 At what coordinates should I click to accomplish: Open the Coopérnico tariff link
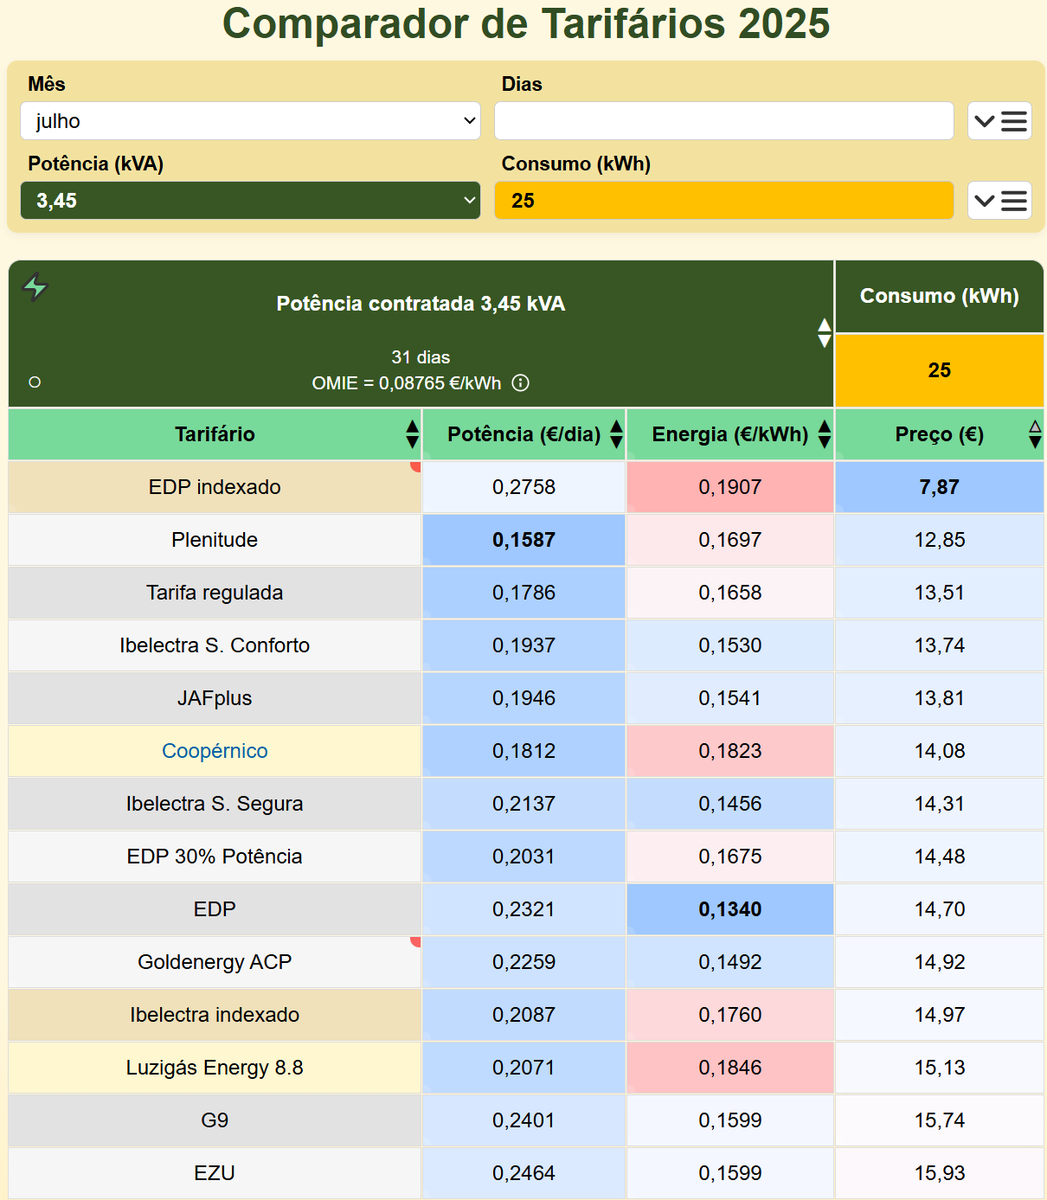coord(215,751)
